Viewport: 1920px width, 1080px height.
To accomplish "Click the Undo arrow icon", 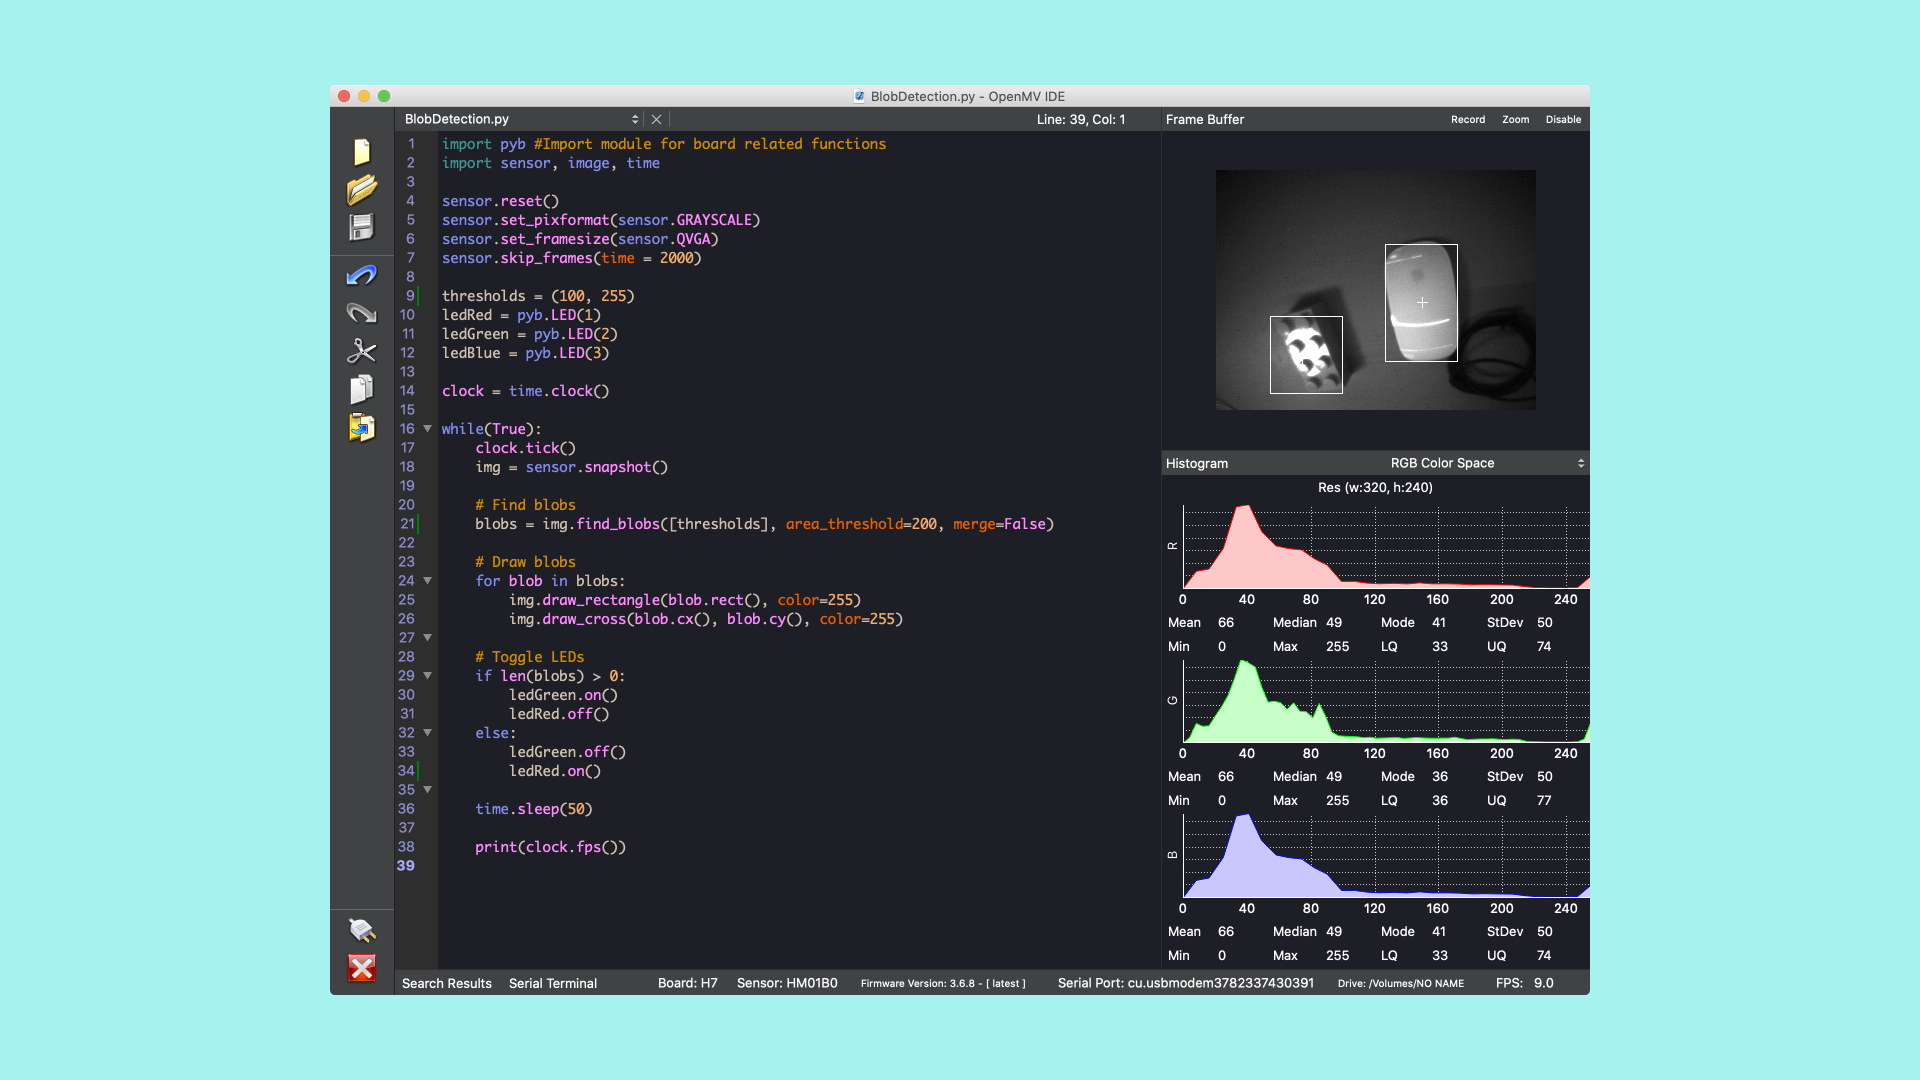I will pyautogui.click(x=361, y=275).
